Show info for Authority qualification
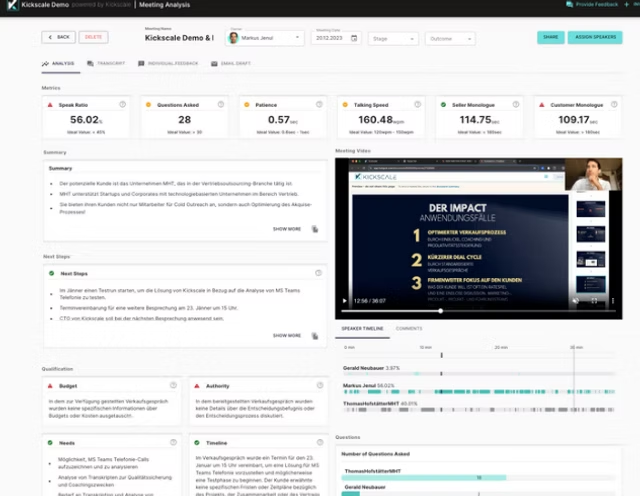640x496 pixels. (x=320, y=385)
